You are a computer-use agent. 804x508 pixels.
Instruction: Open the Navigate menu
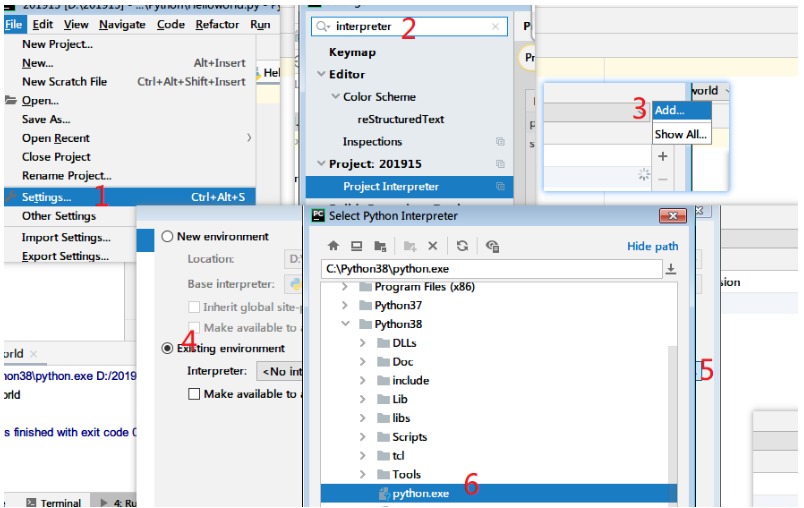(122, 24)
